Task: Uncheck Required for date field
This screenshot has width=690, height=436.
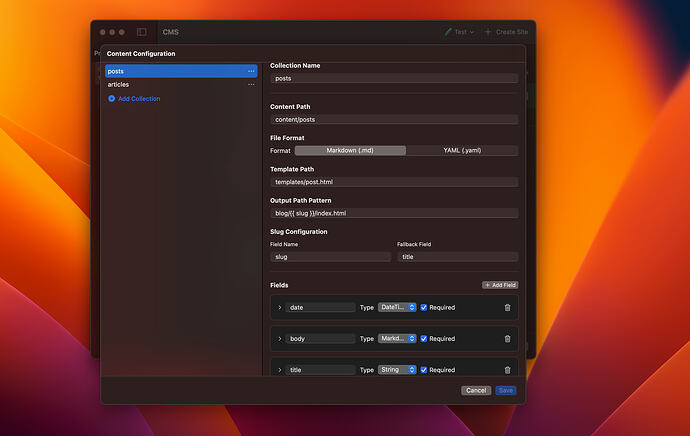Action: (x=424, y=308)
